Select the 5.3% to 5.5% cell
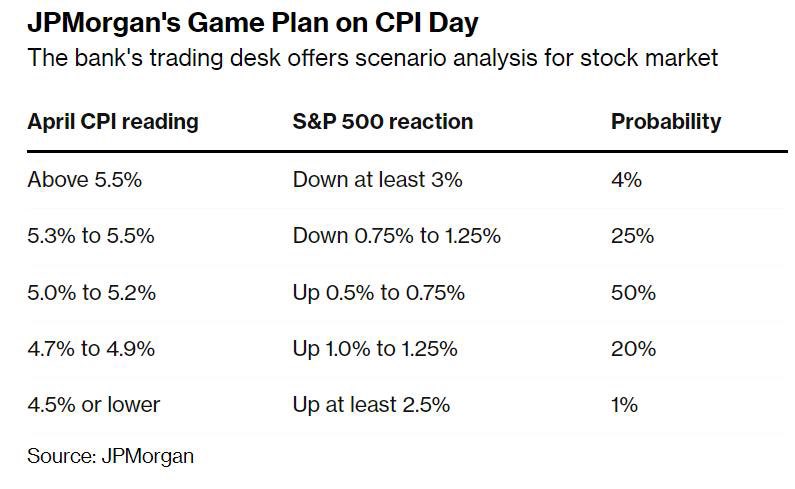This screenshot has height=489, width=795. (91, 236)
